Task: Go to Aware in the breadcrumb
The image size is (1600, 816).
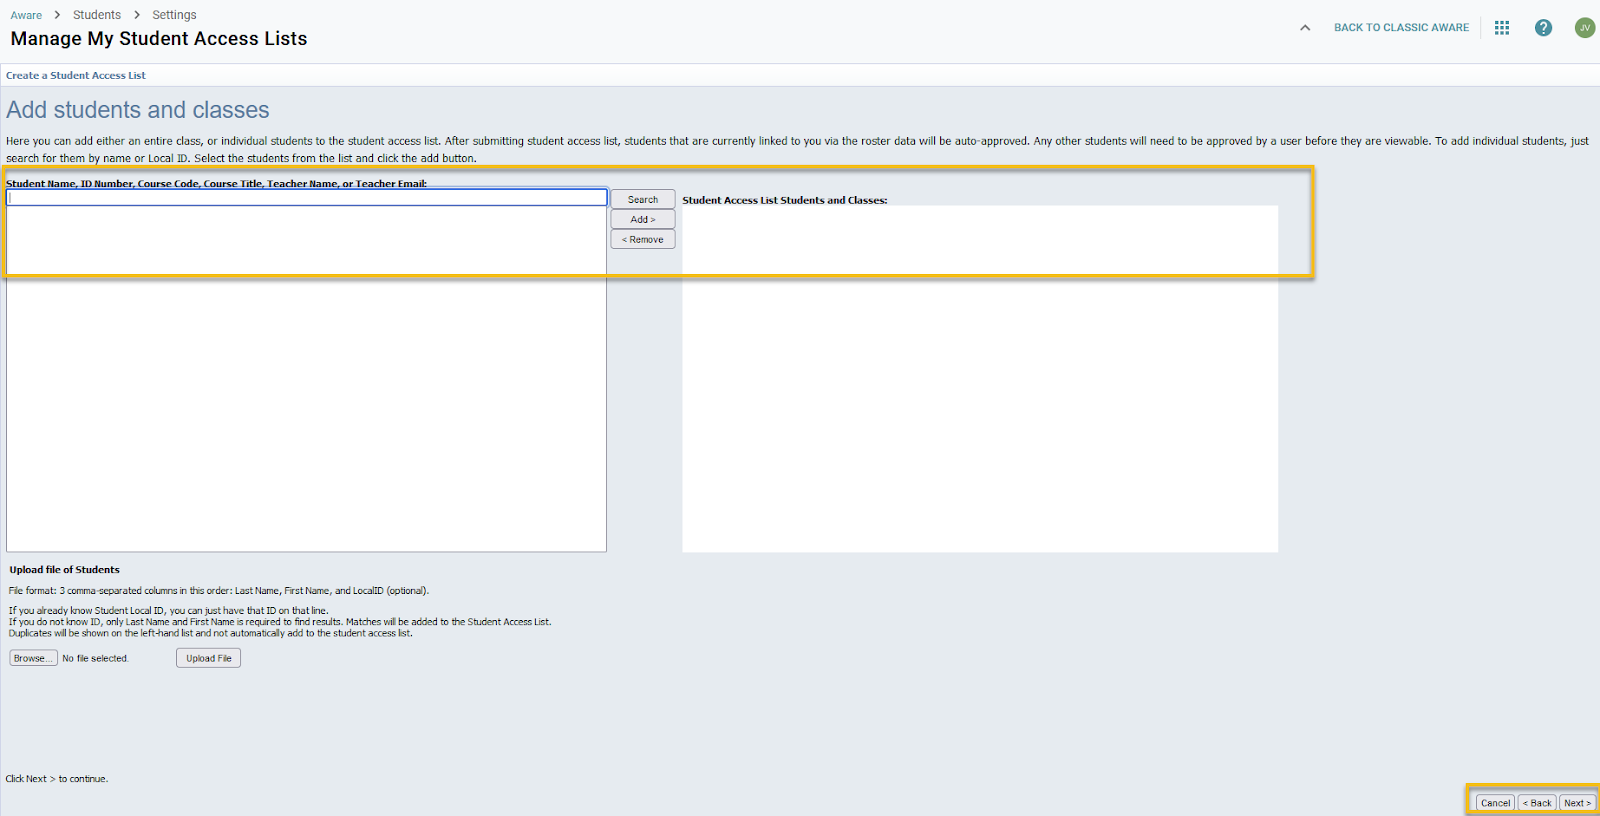Action: pyautogui.click(x=26, y=15)
